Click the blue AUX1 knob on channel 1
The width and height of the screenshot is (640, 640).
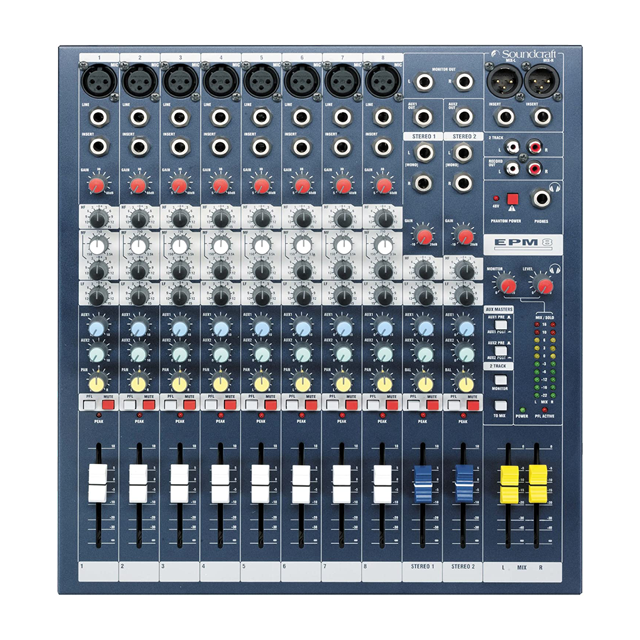tap(98, 328)
